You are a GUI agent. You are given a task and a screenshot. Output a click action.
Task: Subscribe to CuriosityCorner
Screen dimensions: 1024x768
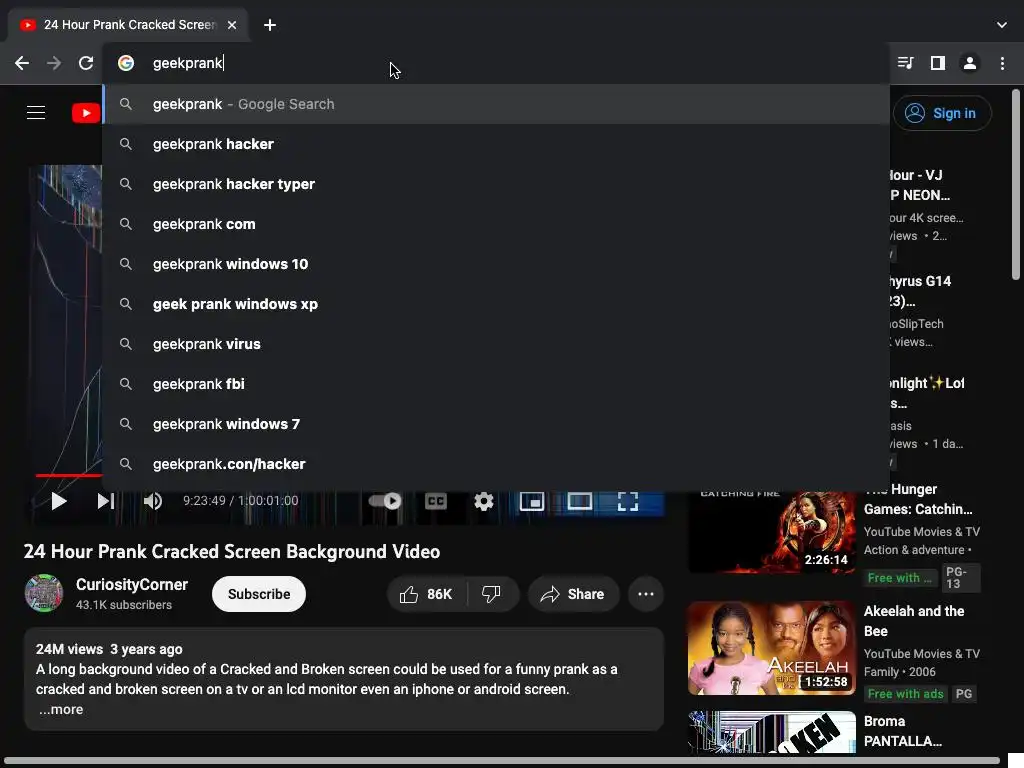click(259, 594)
